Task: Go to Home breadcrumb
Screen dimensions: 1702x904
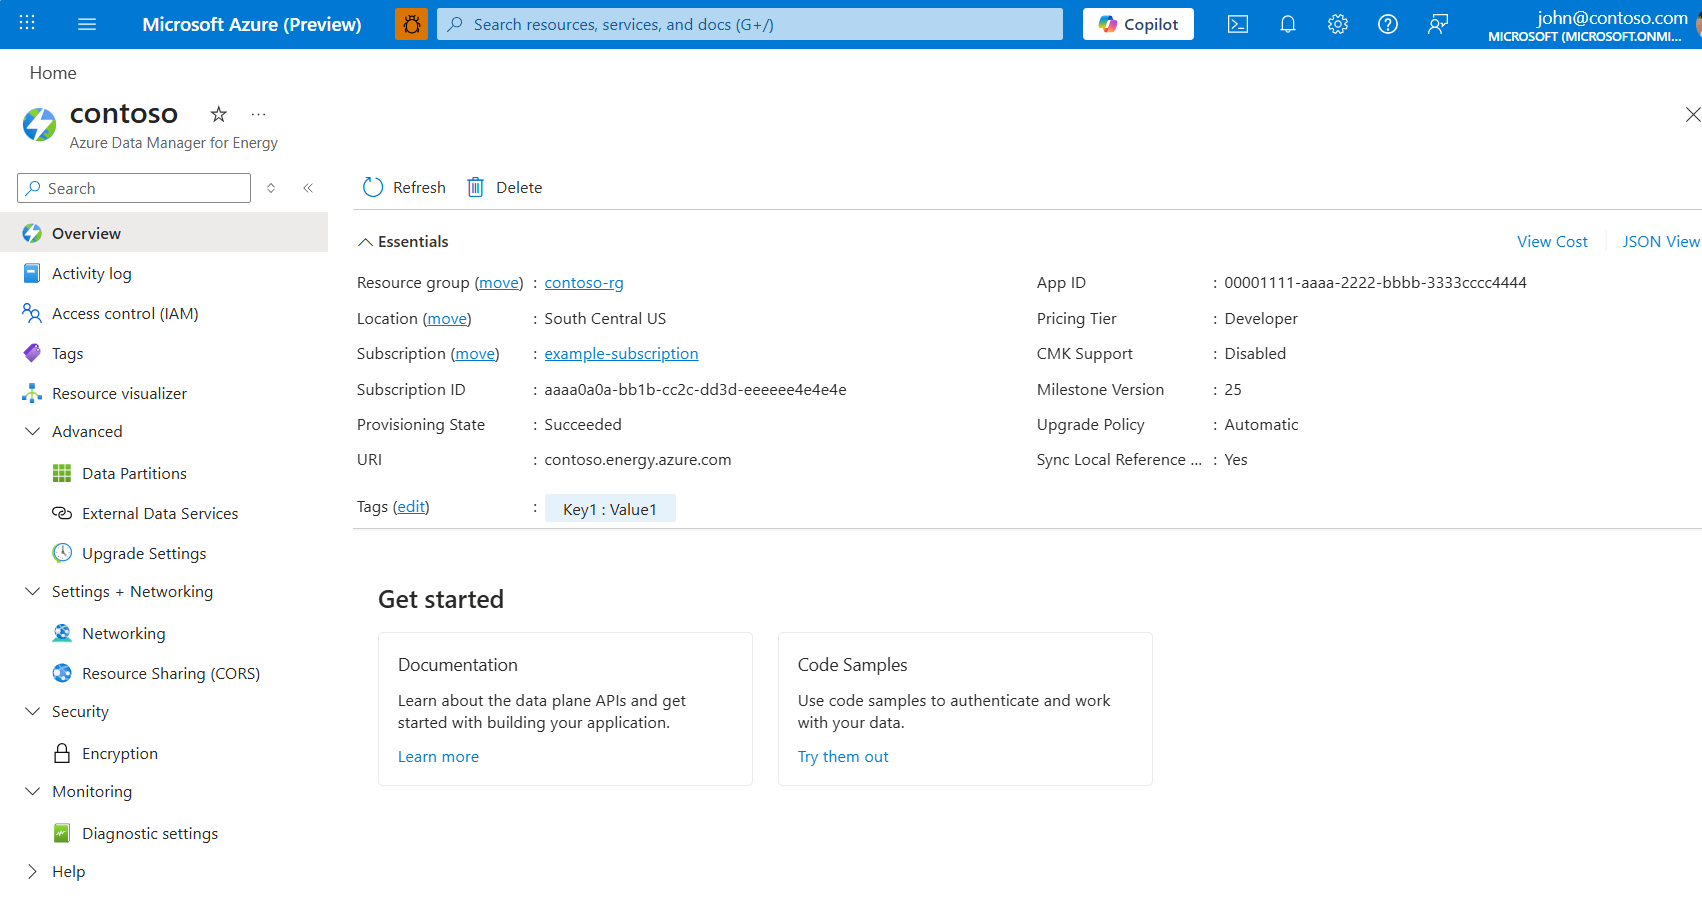Action: 53,73
